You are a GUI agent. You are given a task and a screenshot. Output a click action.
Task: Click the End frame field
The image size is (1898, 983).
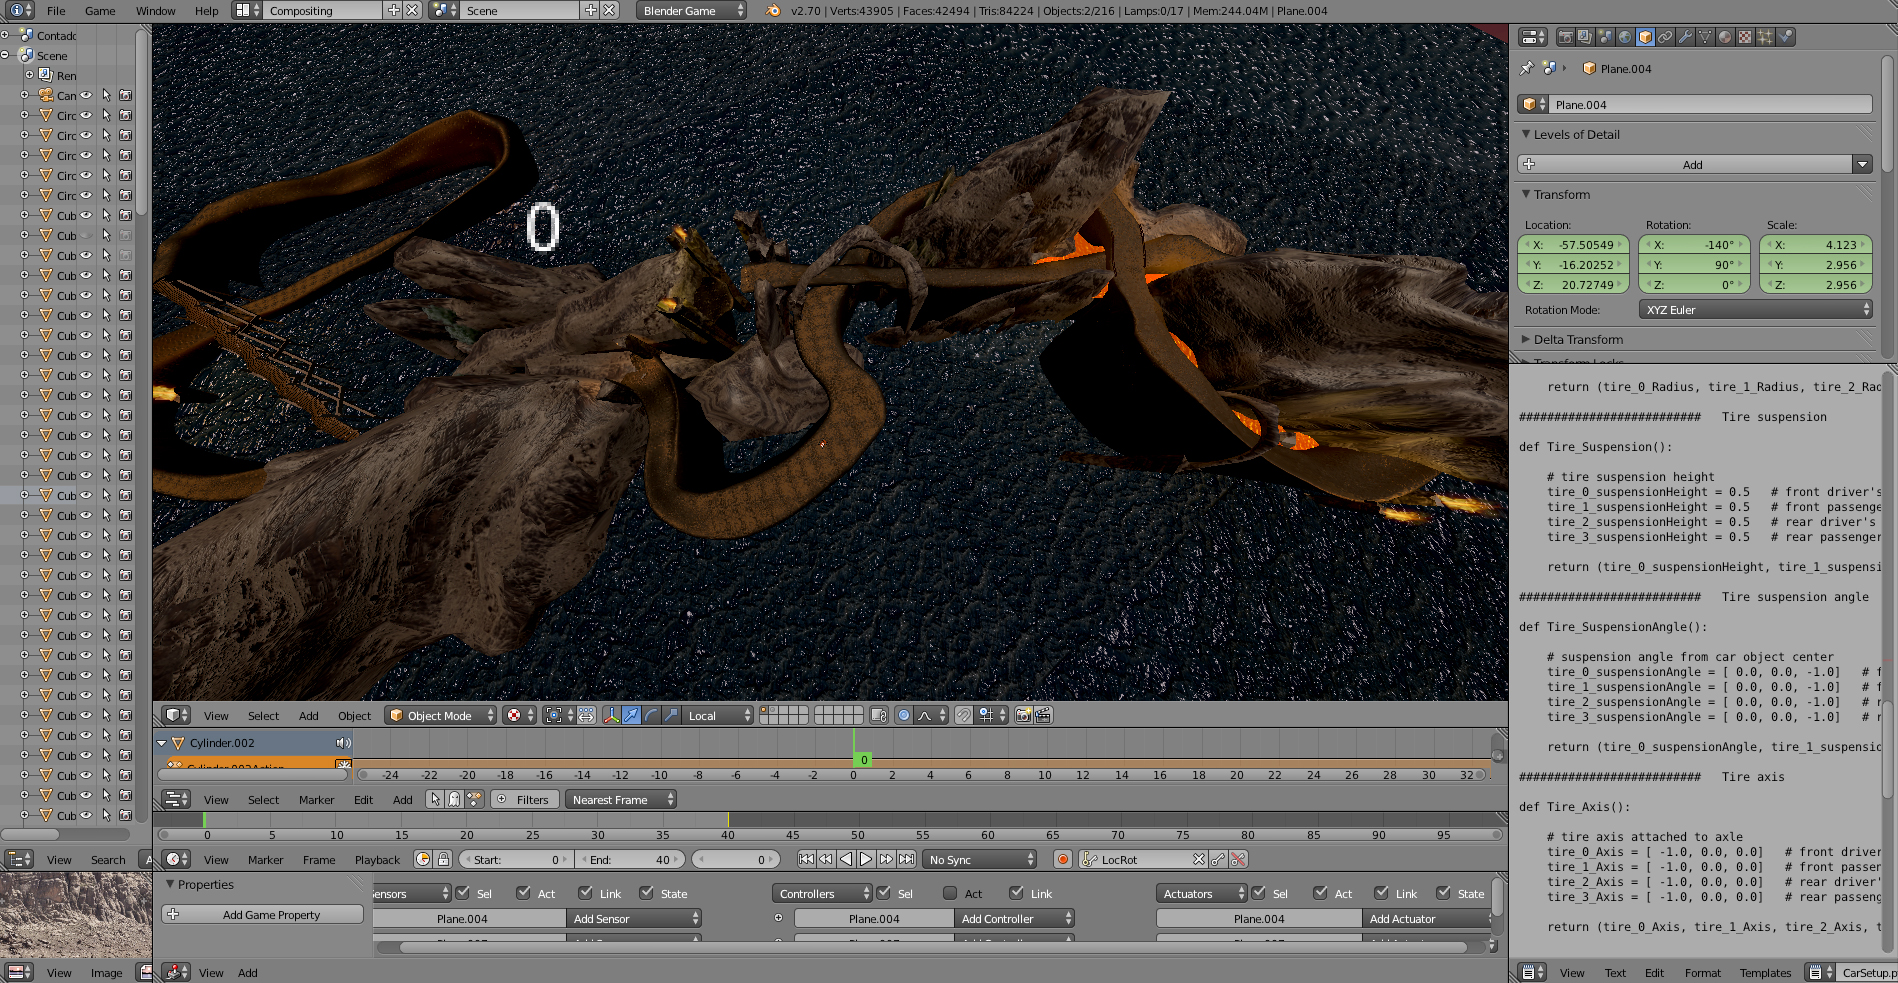coord(630,859)
